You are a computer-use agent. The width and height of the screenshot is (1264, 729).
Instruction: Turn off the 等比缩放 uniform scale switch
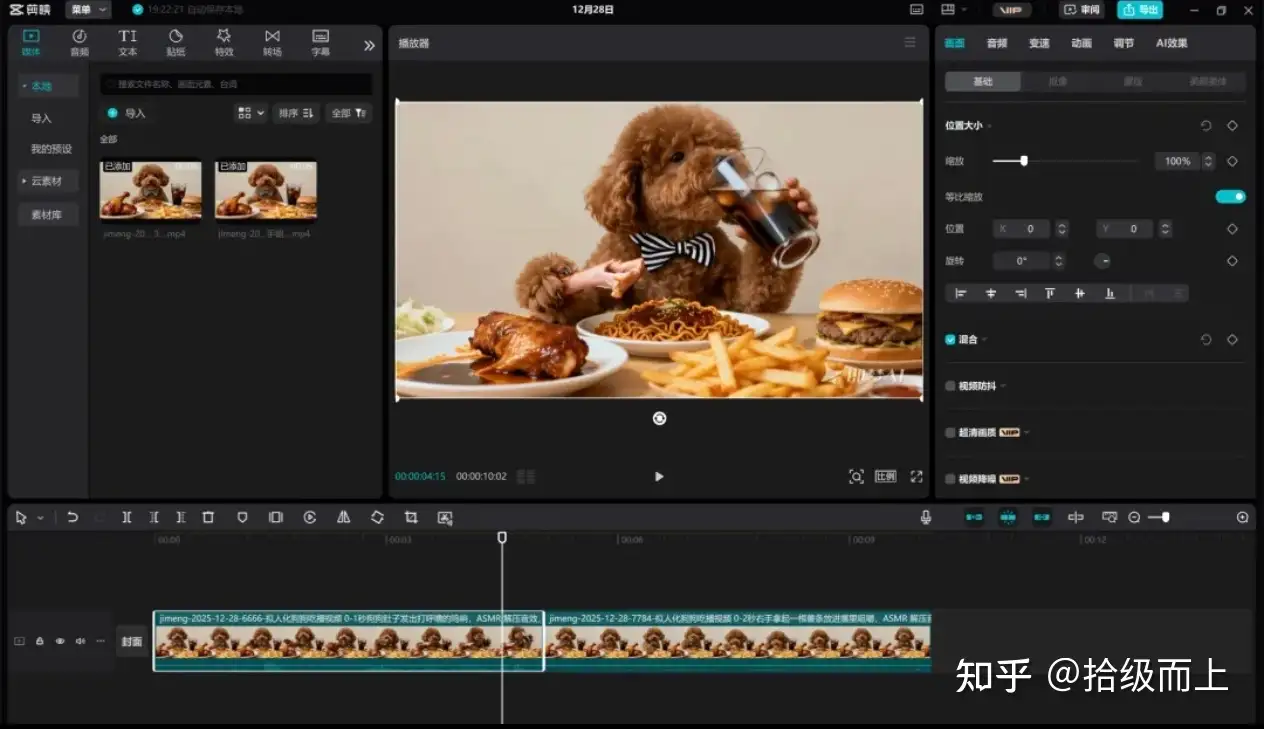click(x=1230, y=196)
